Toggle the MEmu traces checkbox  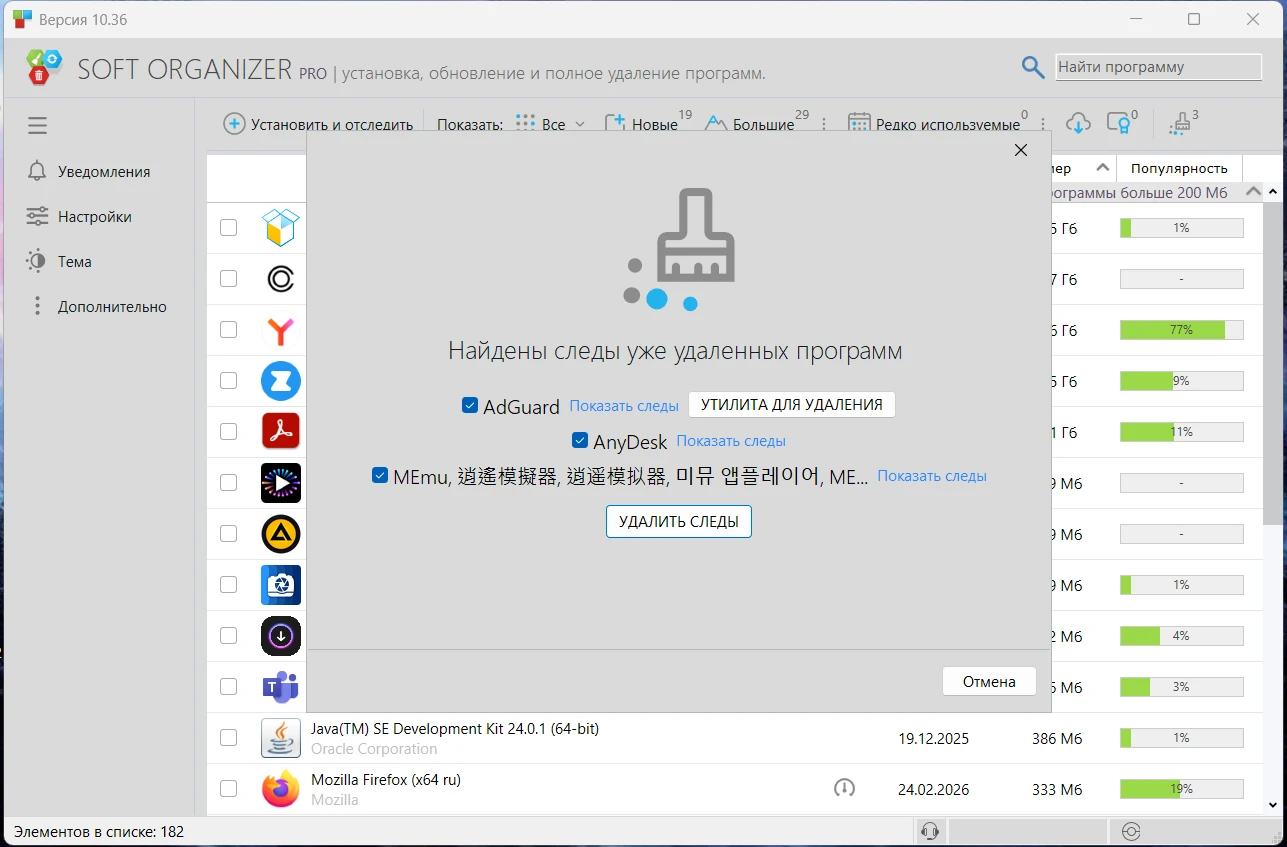[x=380, y=476]
